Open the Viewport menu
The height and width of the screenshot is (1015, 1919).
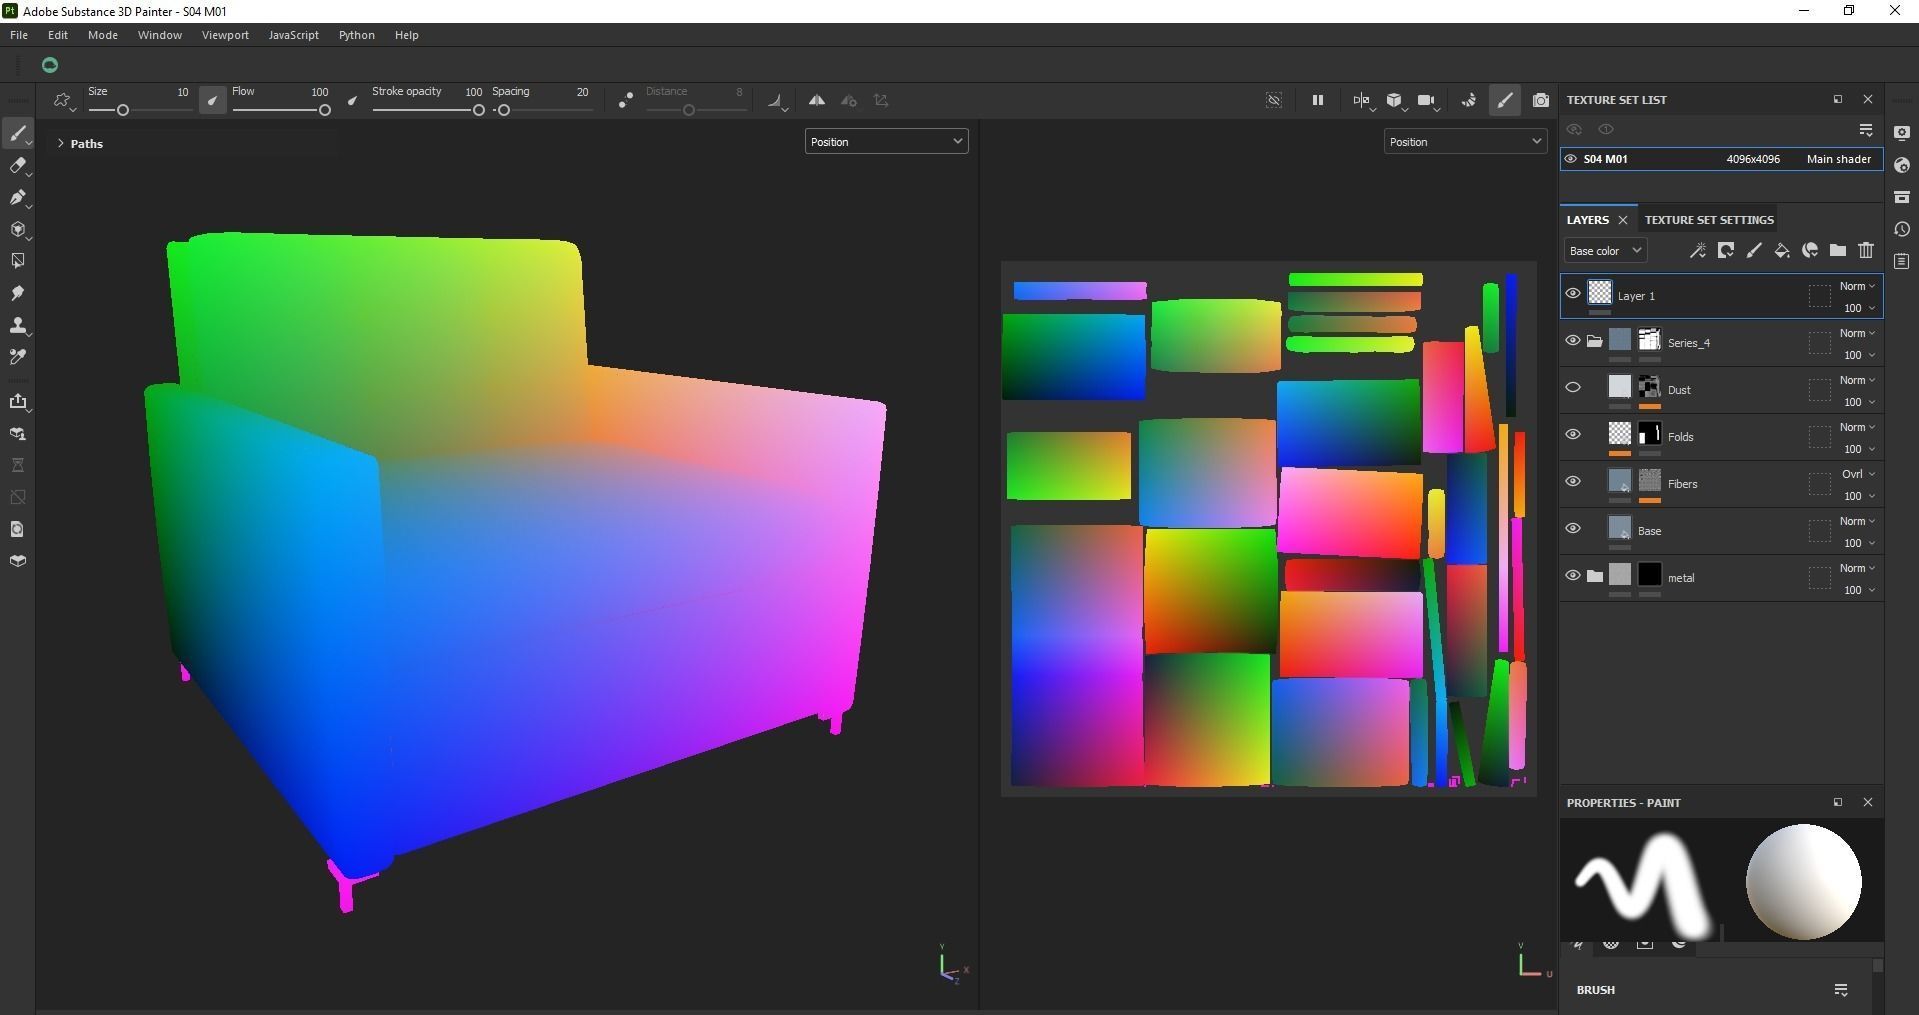(225, 35)
